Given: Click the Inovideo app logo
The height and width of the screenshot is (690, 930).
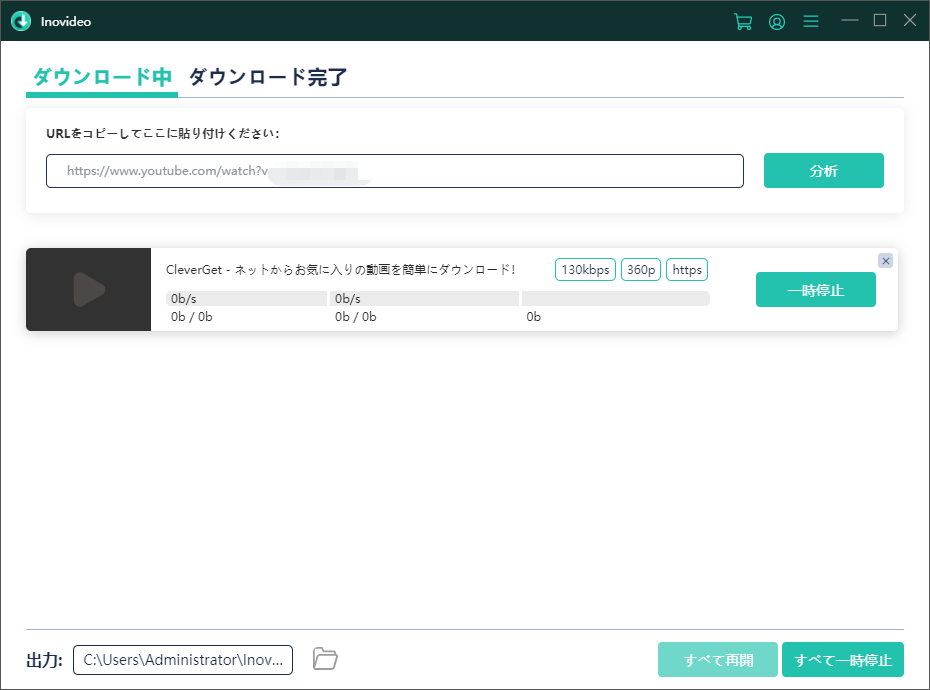Looking at the screenshot, I should click(x=21, y=21).
